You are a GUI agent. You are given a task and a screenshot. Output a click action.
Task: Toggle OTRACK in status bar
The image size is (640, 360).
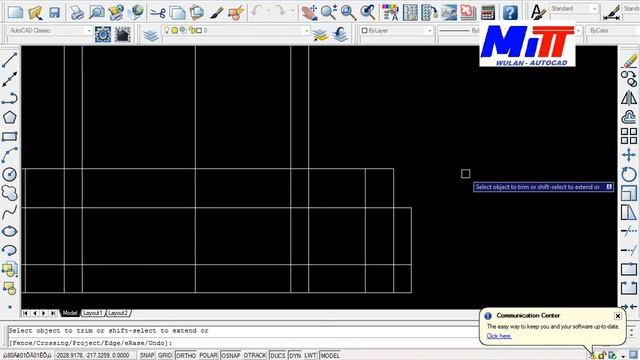pos(255,356)
